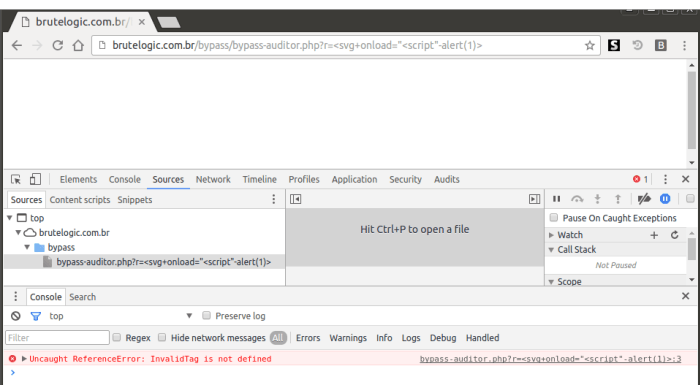Viewport: 700px width, 385px height.
Task: Click the browser forward arrow
Action: coord(37,46)
